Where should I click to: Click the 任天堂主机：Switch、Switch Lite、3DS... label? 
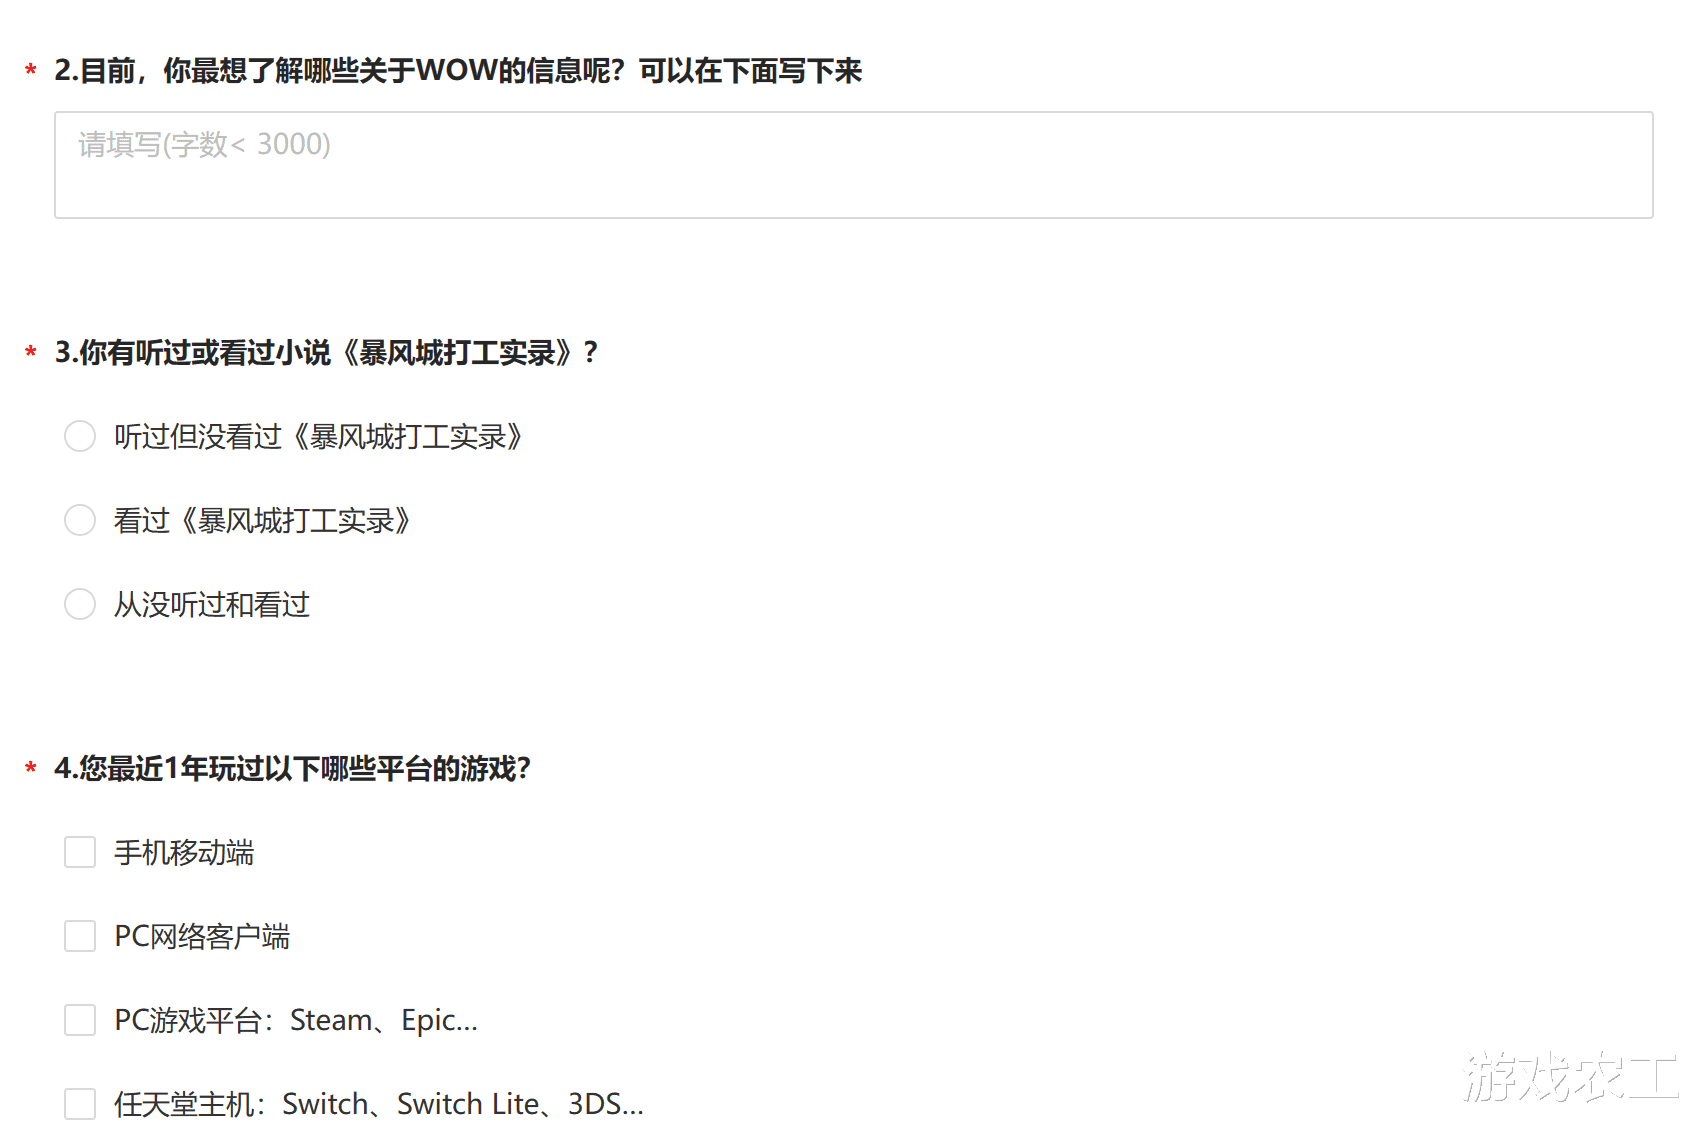point(379,1105)
